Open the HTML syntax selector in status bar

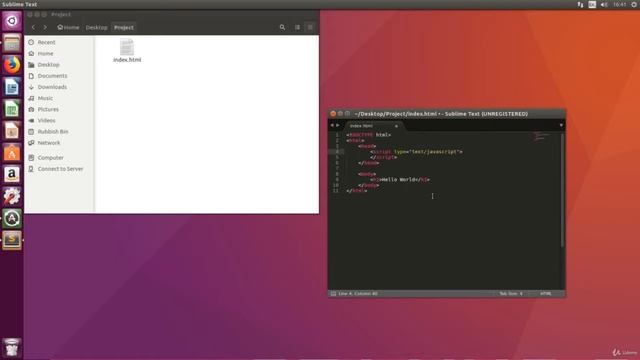(545, 293)
